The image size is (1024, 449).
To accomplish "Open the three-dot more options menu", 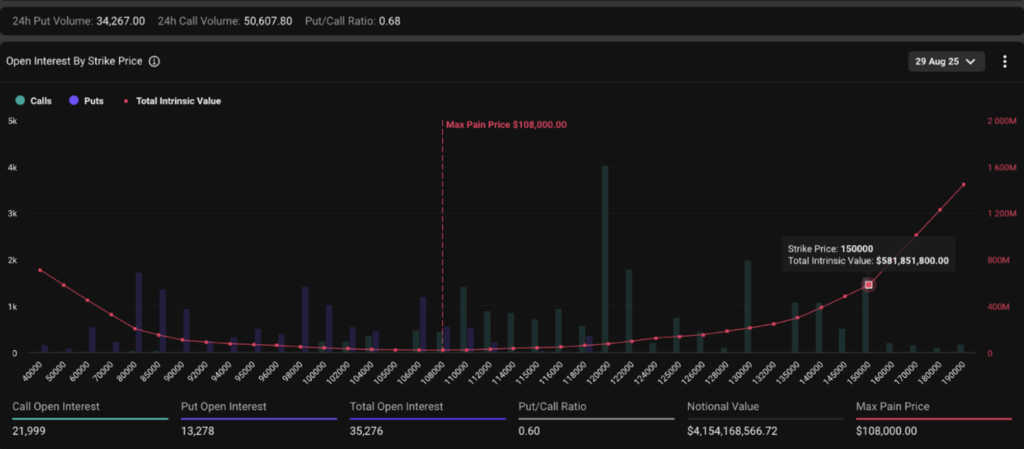I will [1004, 62].
